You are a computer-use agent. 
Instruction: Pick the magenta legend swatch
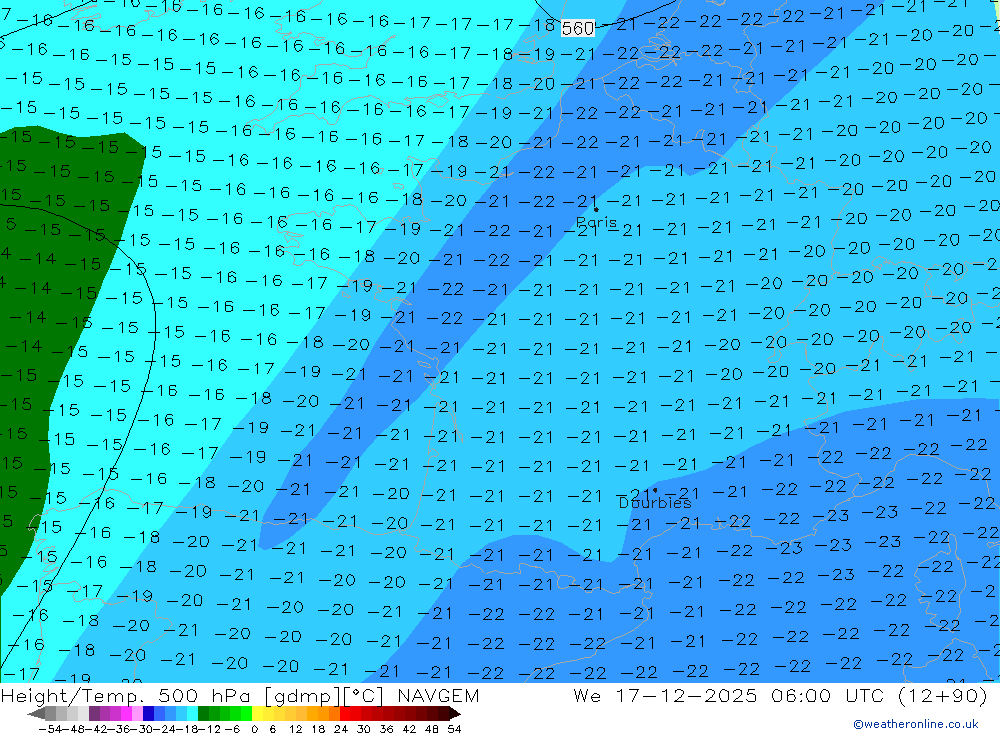[x=126, y=714]
